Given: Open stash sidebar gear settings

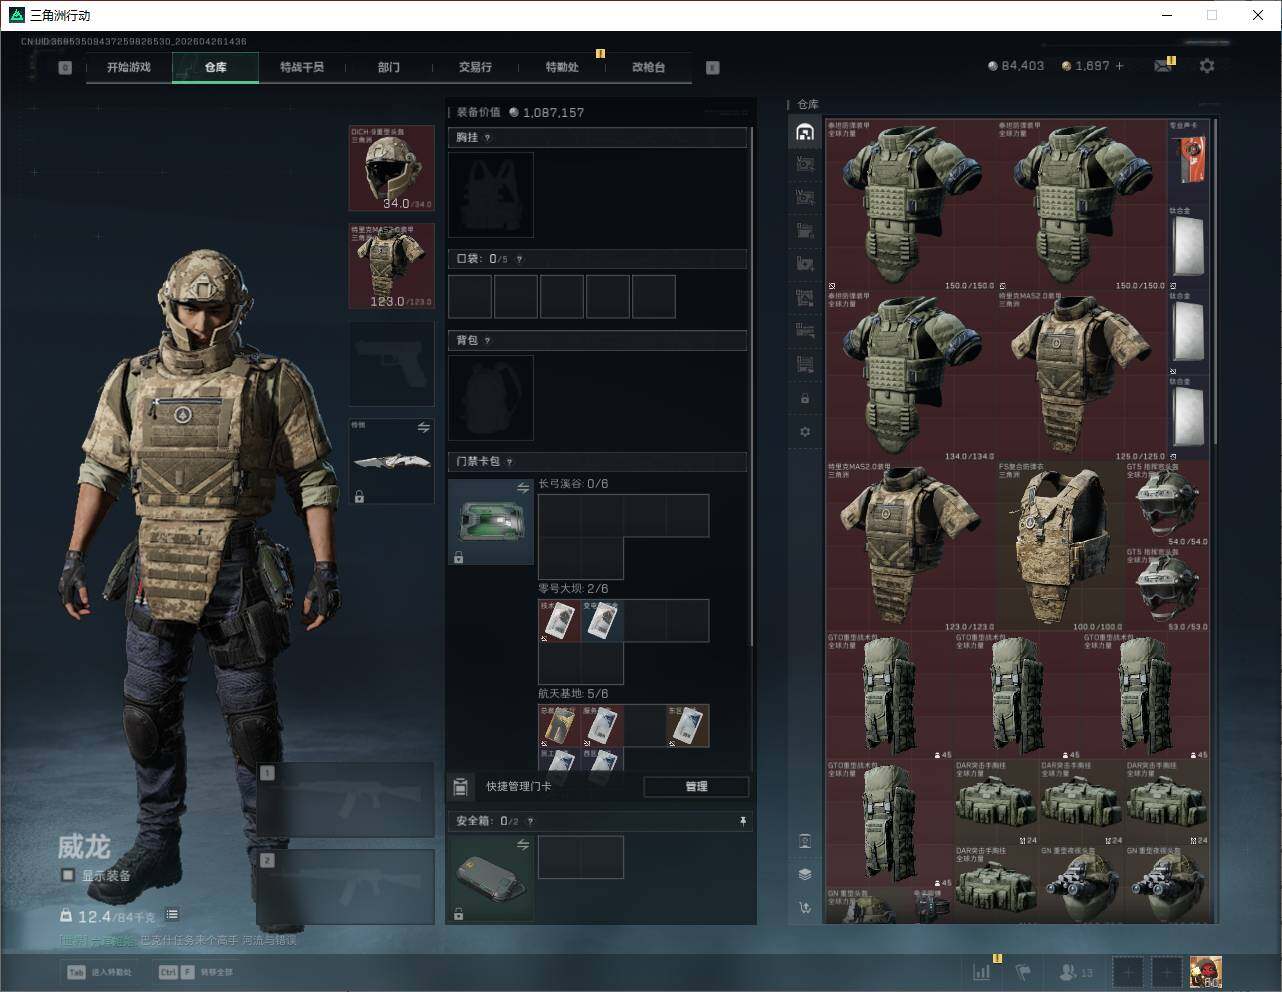Looking at the screenshot, I should (x=805, y=432).
